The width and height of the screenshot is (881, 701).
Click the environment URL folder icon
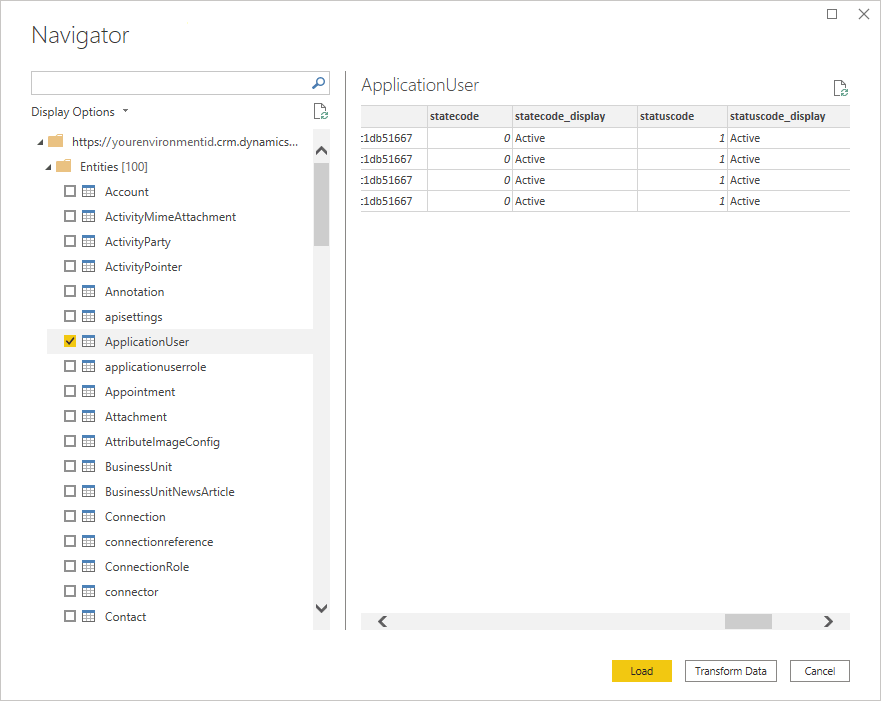56,141
